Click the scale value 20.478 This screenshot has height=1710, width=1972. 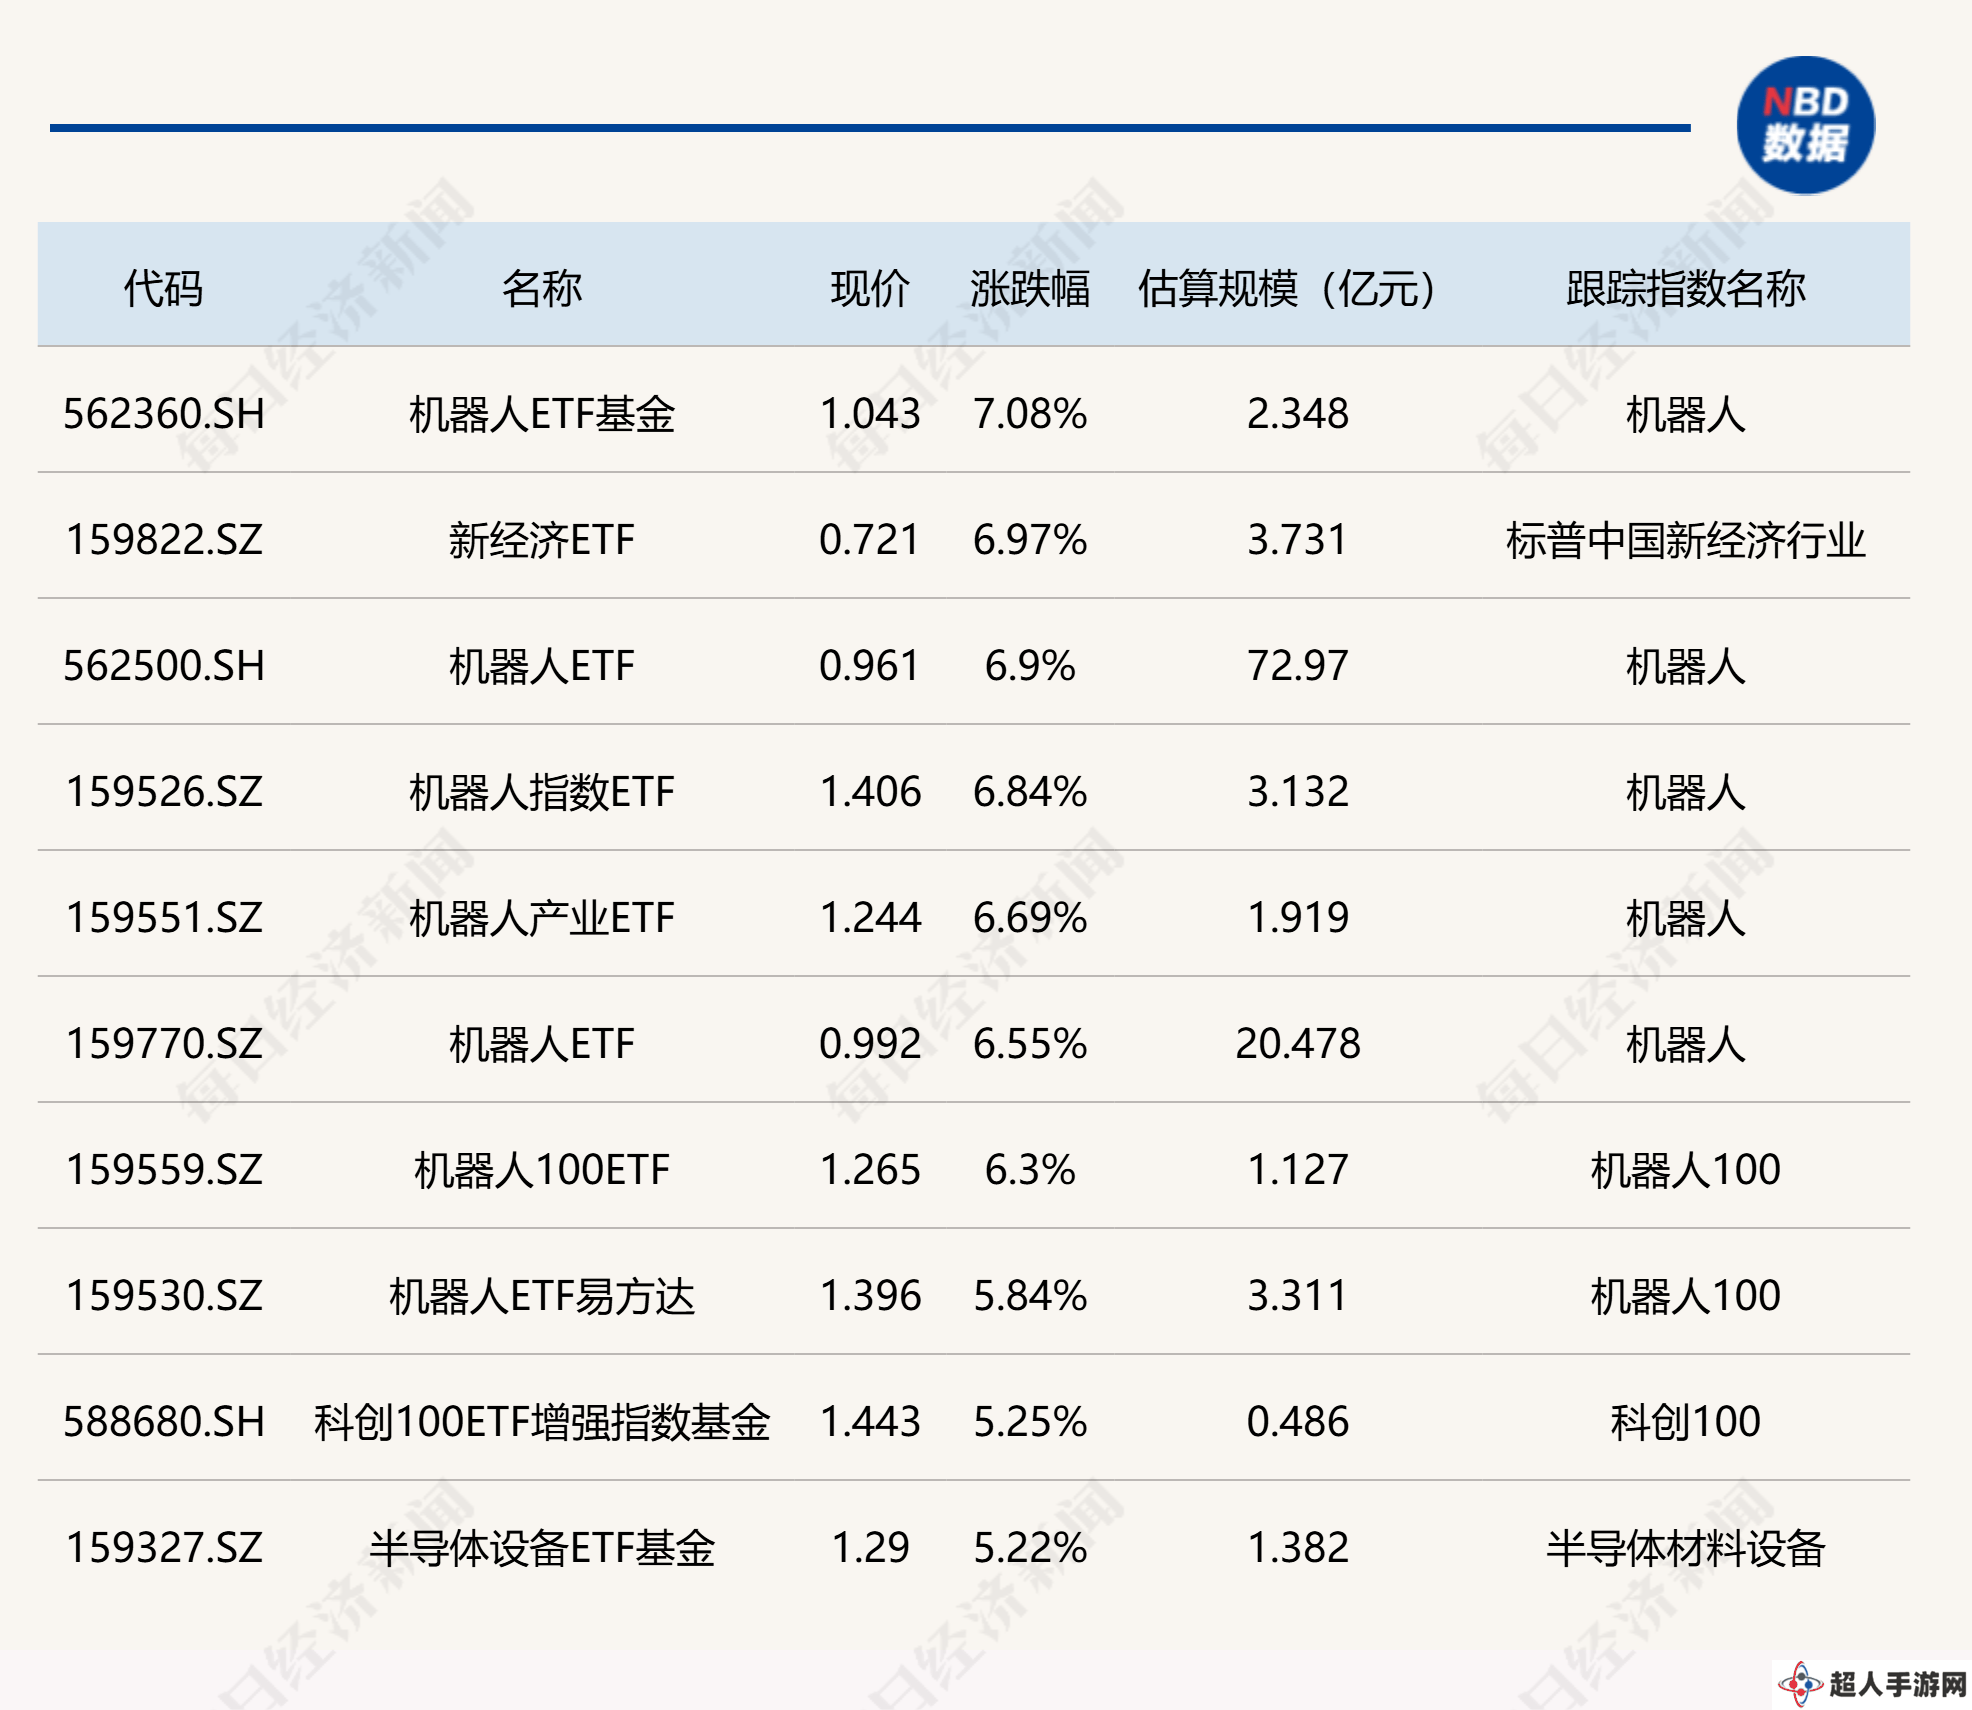click(1298, 1044)
